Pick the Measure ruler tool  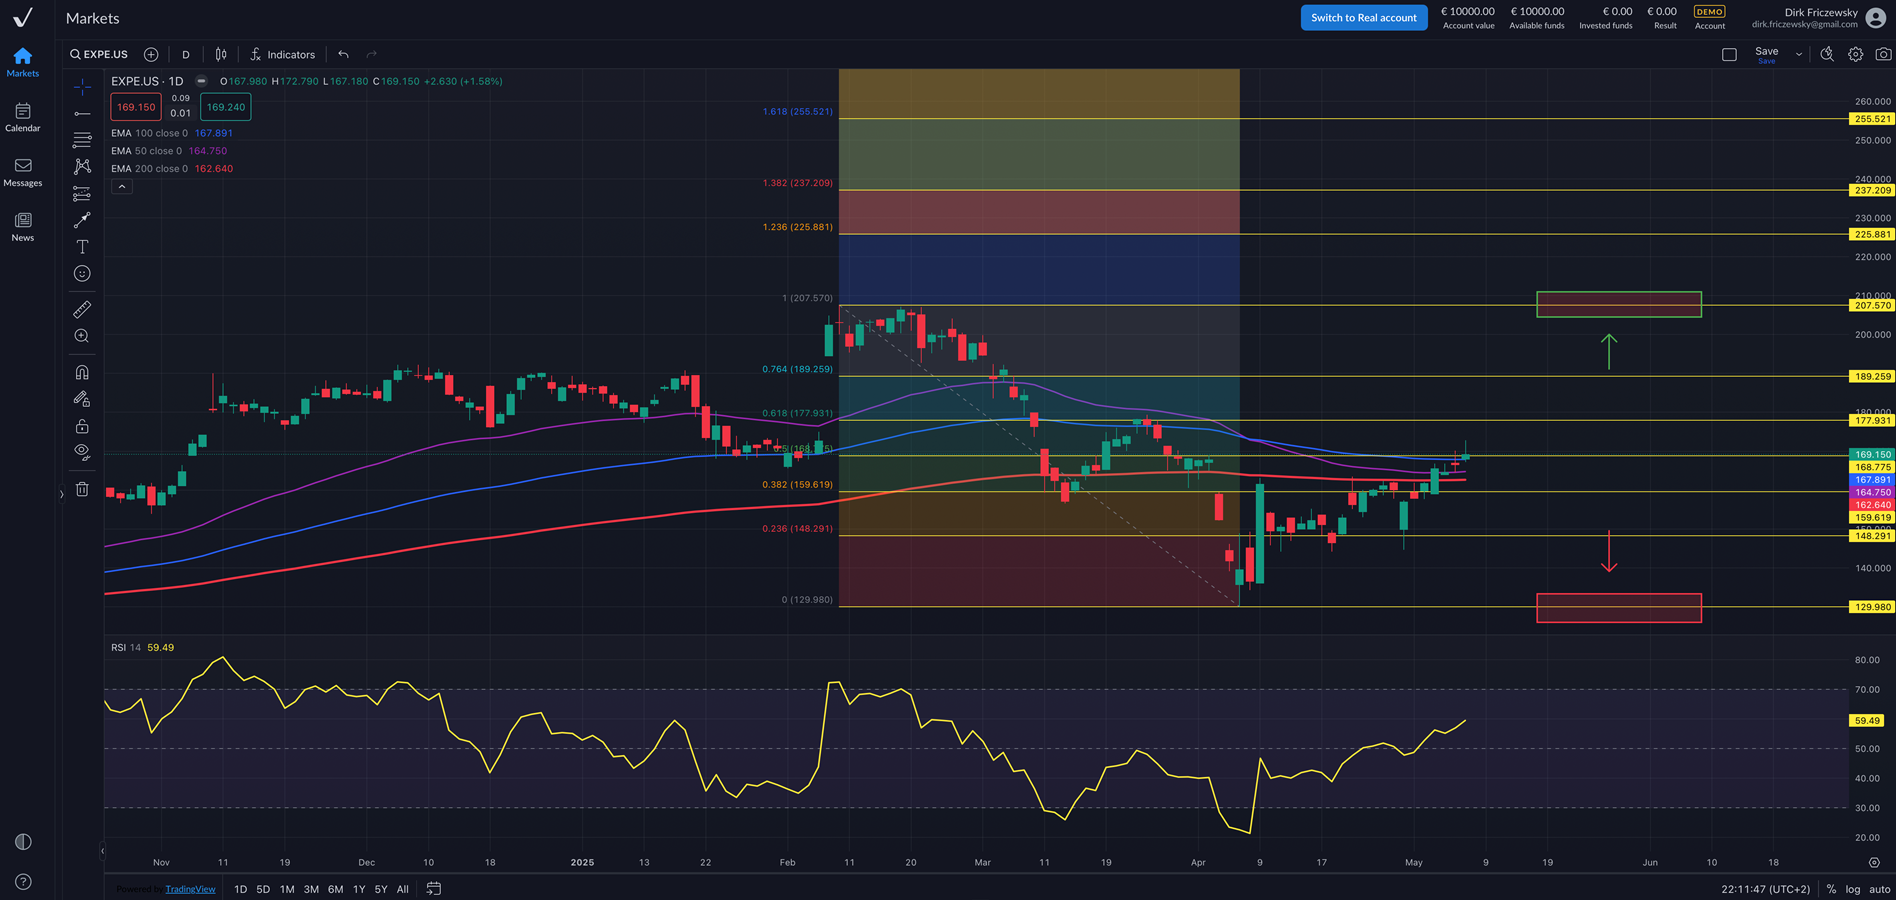tap(82, 310)
